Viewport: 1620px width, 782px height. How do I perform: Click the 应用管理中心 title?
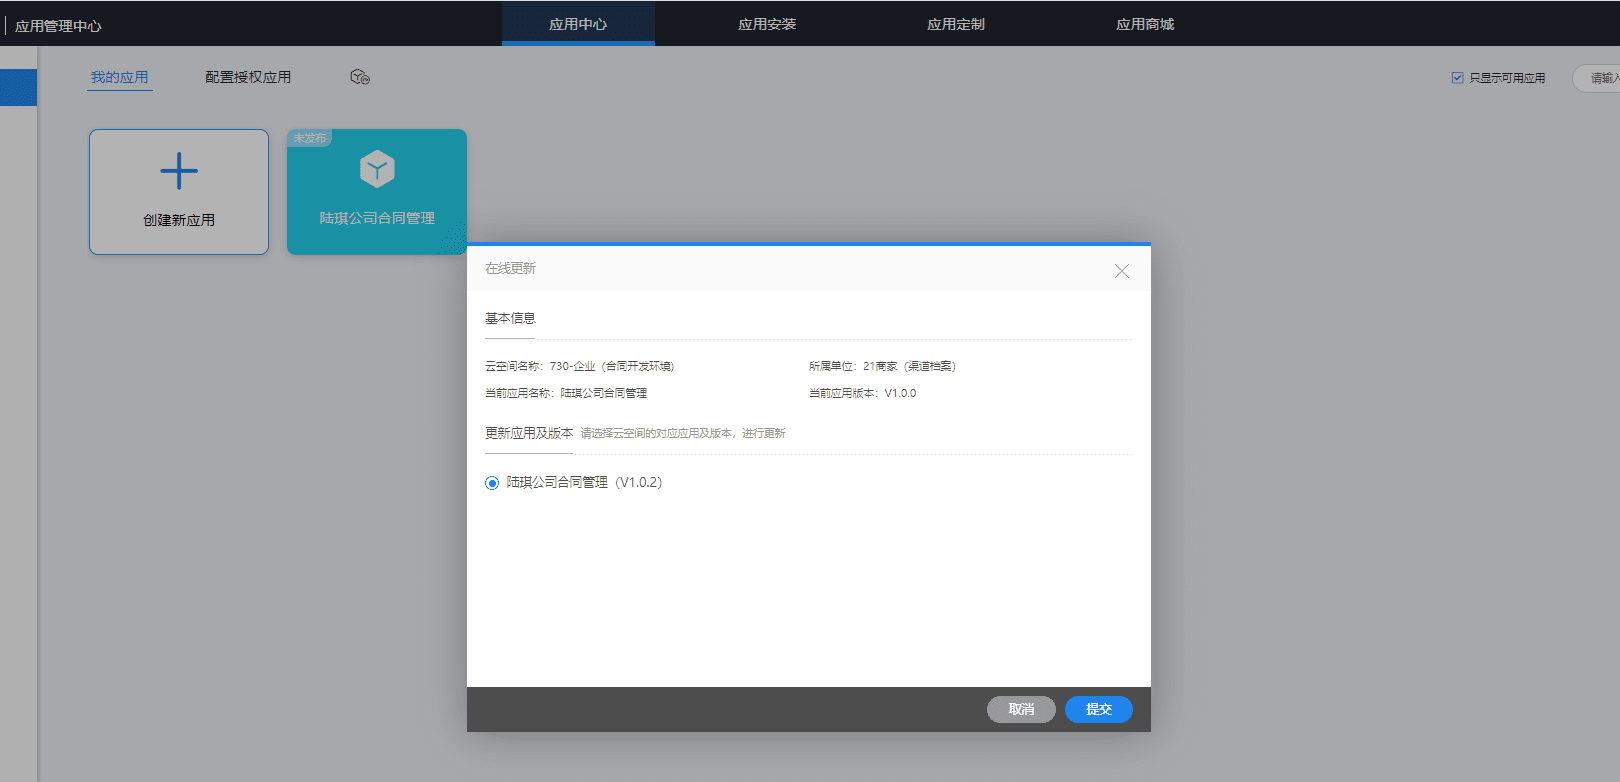pyautogui.click(x=58, y=26)
